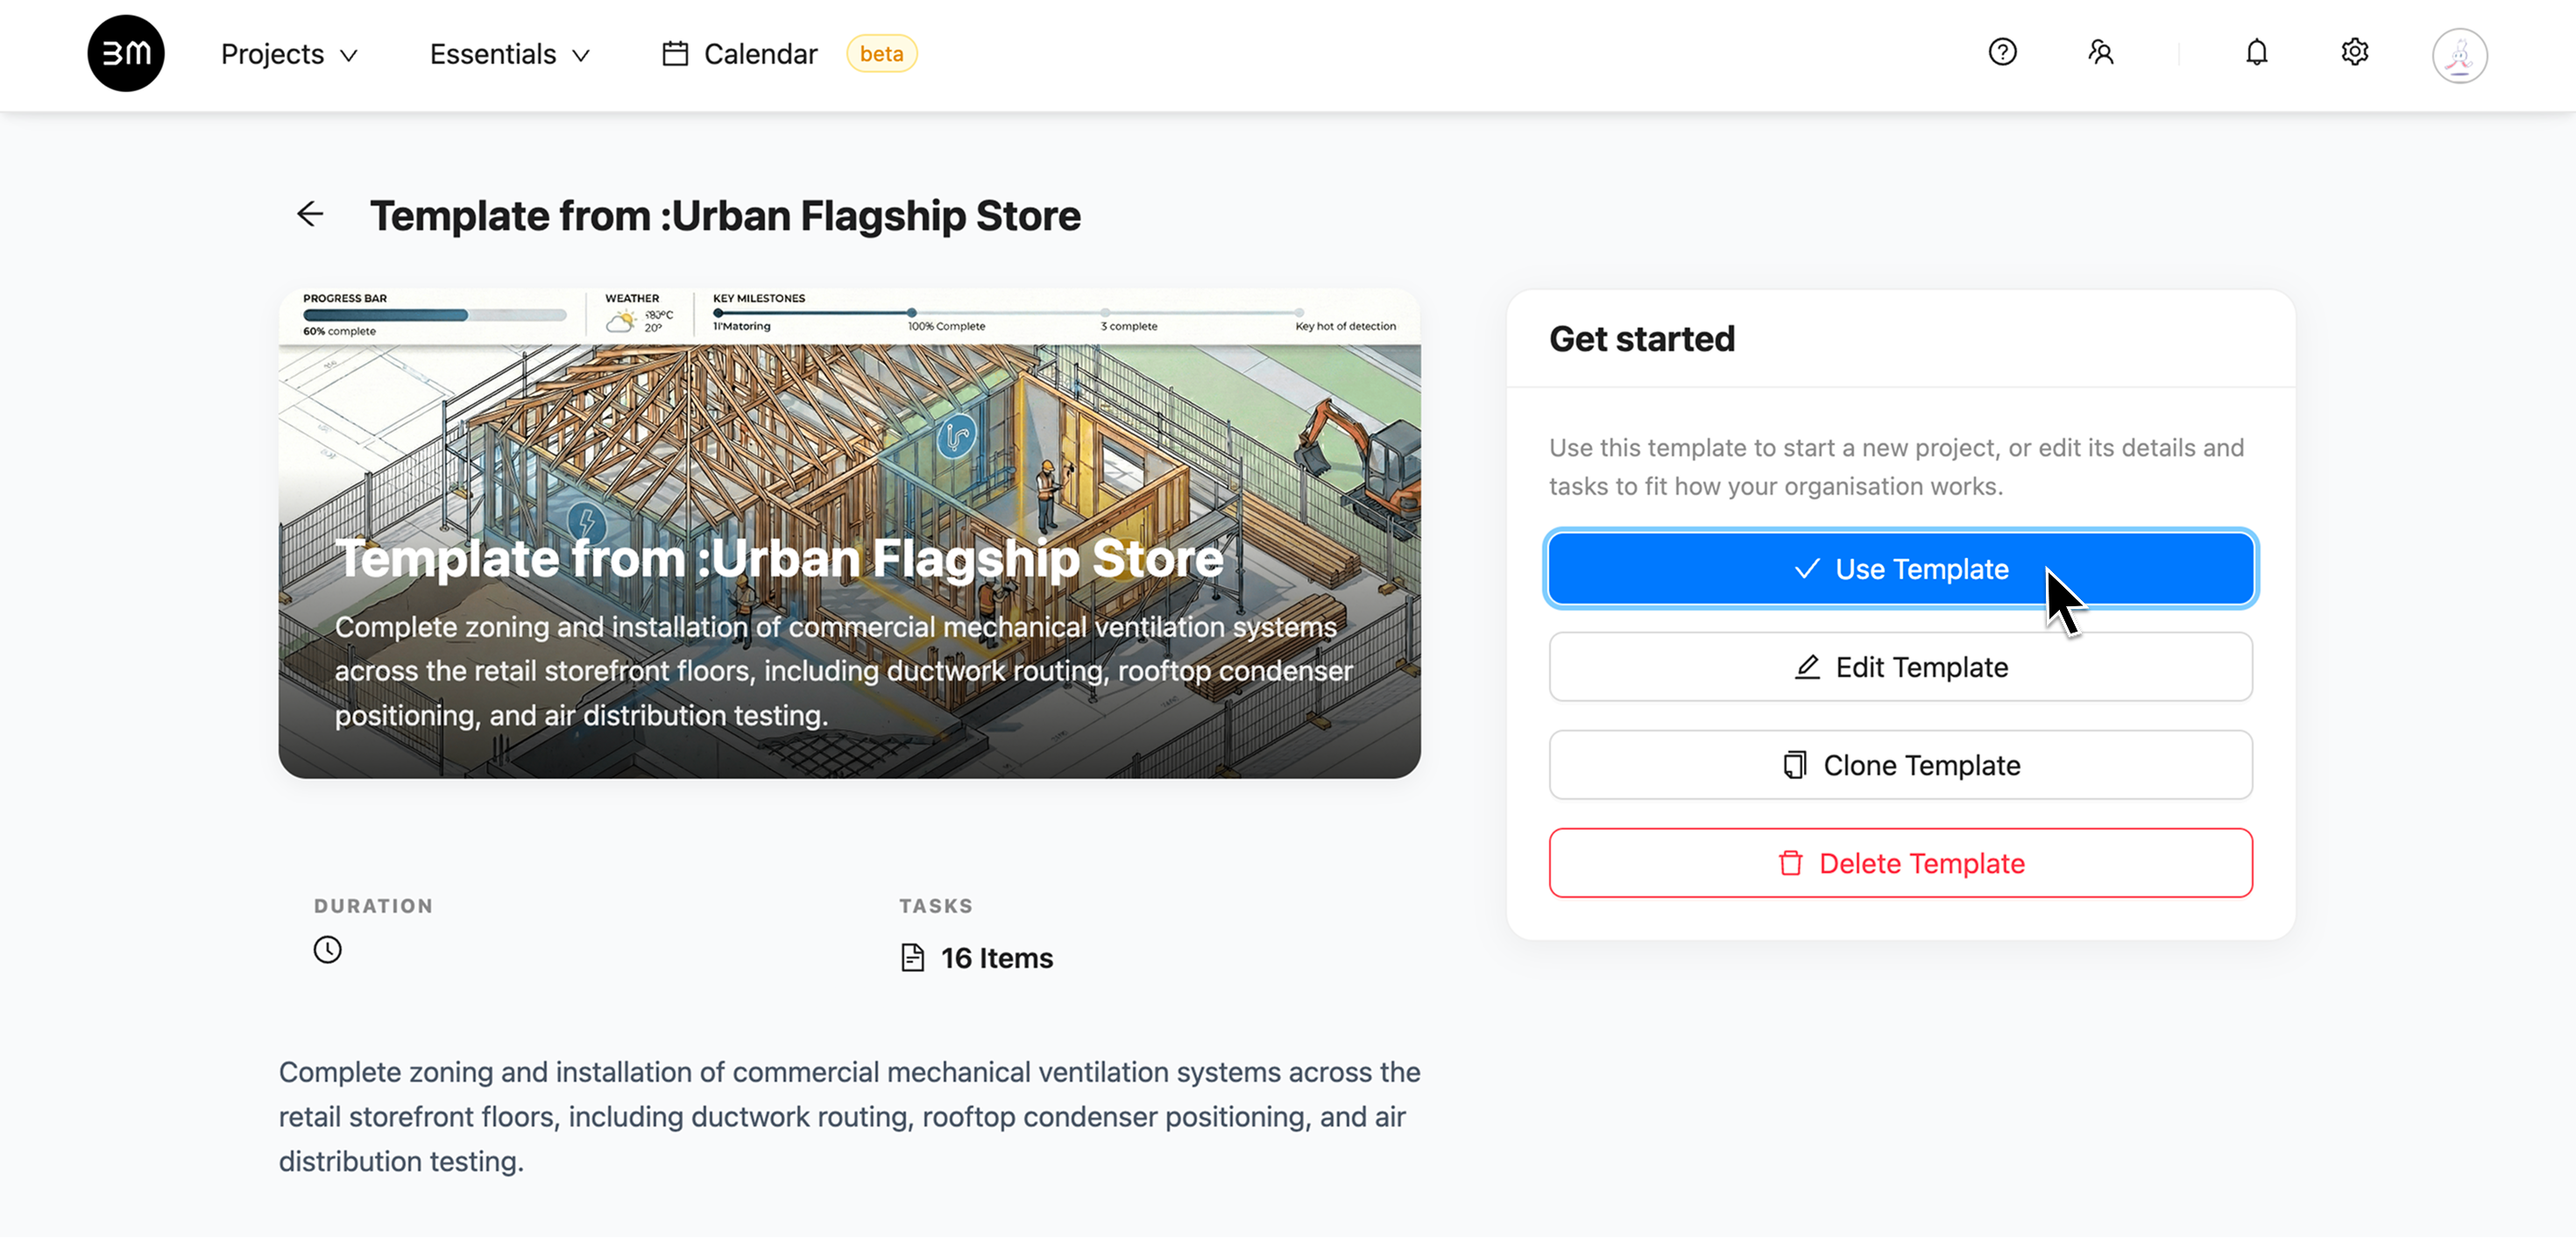
Task: Click the beta badge beside Calendar
Action: pyautogui.click(x=881, y=54)
